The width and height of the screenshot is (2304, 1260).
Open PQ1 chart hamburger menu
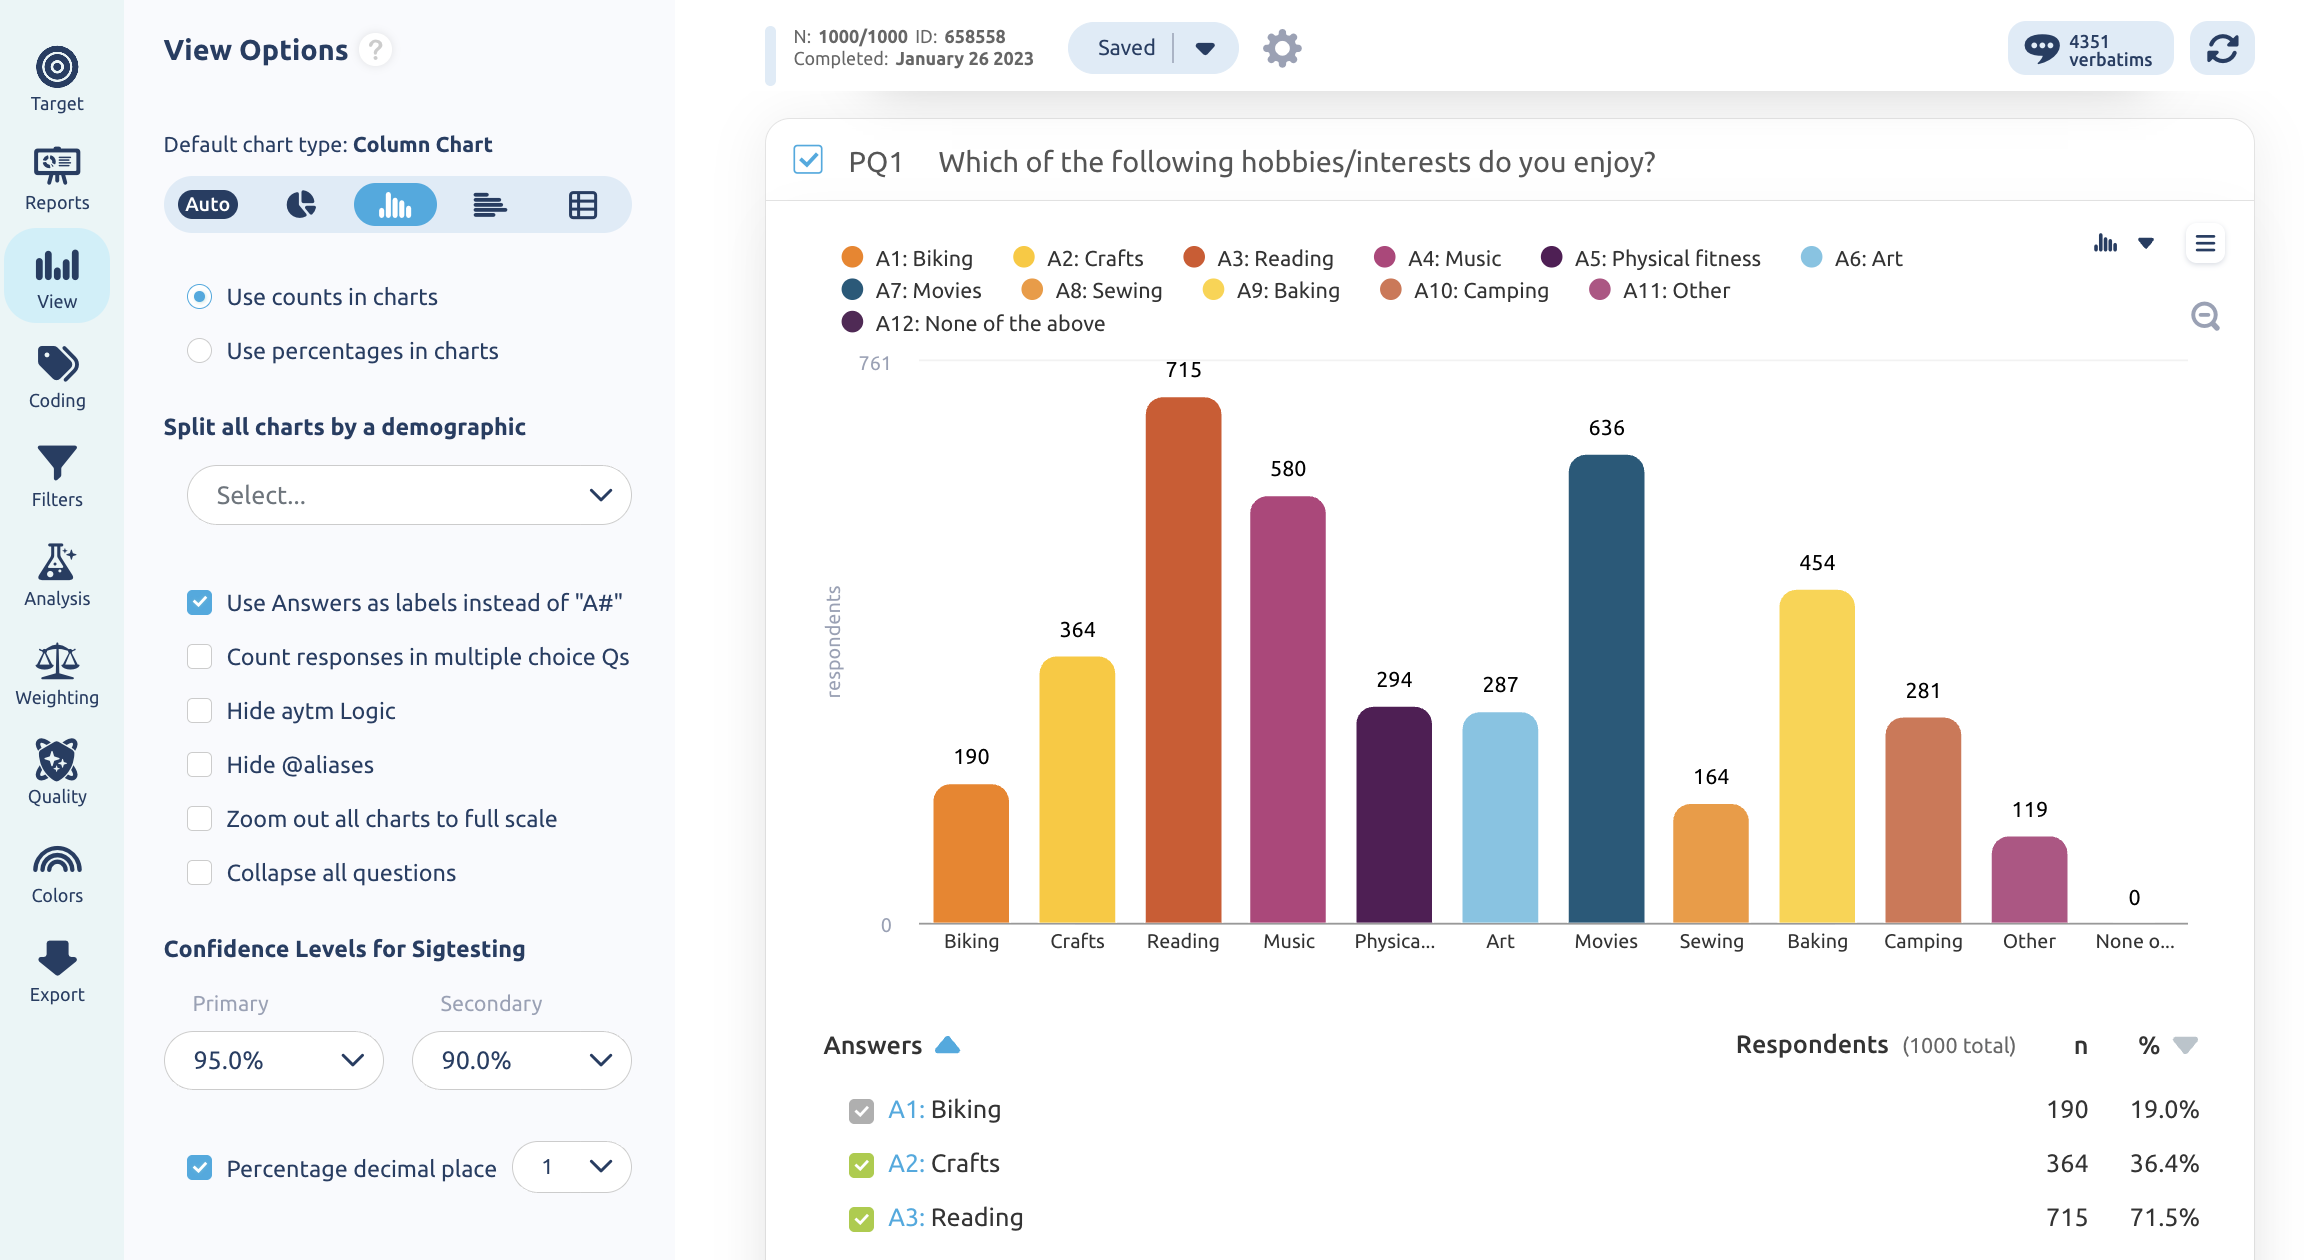2205,243
